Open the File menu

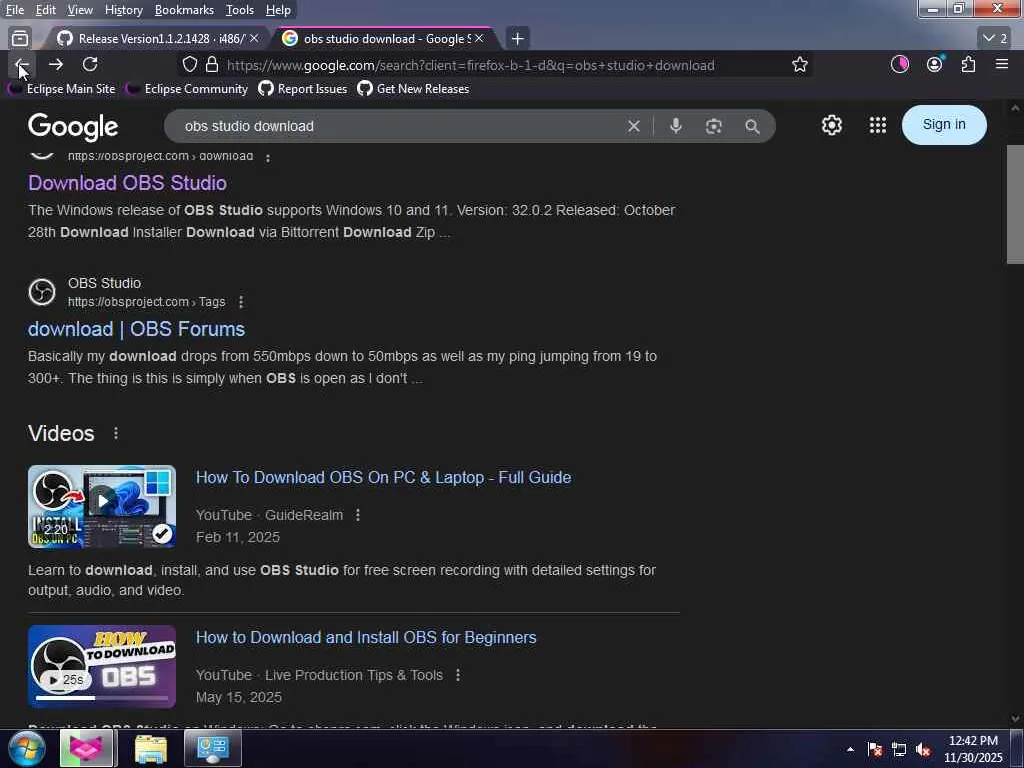15,10
